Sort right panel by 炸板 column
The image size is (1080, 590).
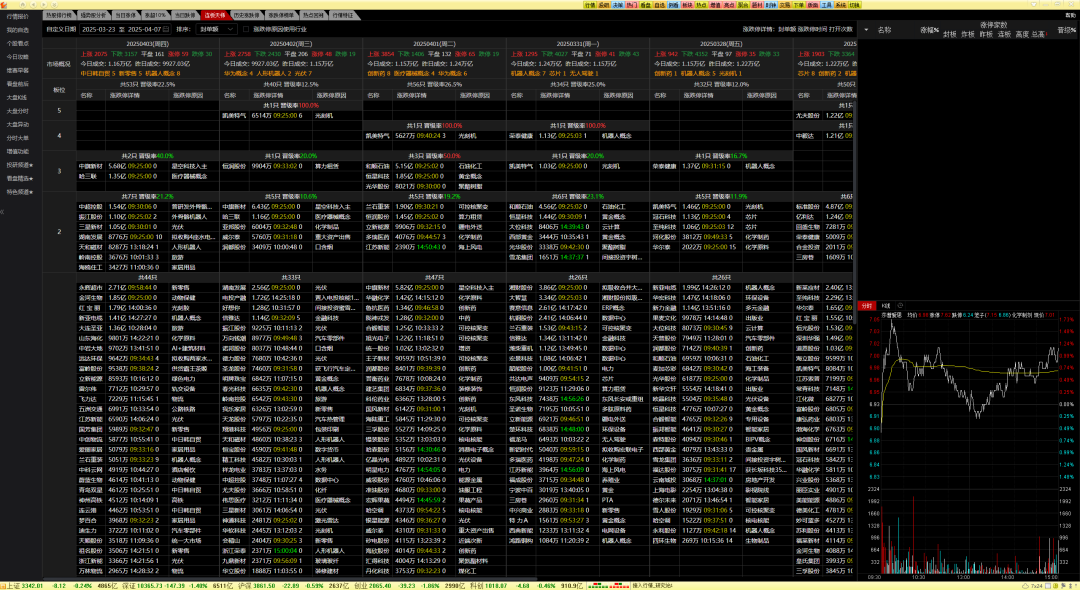[968, 34]
